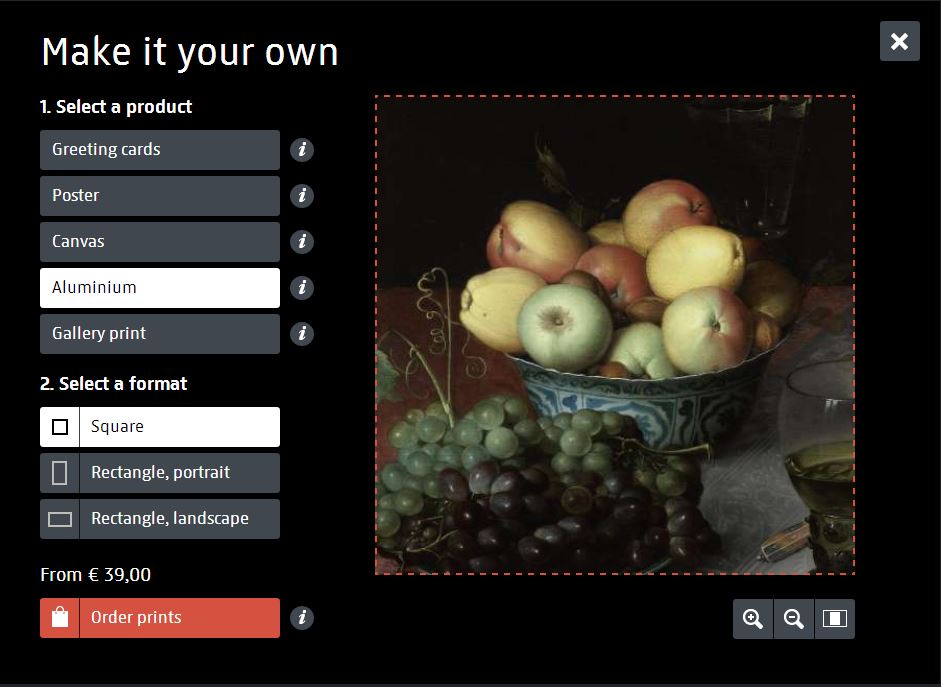The image size is (941, 687).
Task: Click the cropped painting preview image
Action: click(x=615, y=335)
